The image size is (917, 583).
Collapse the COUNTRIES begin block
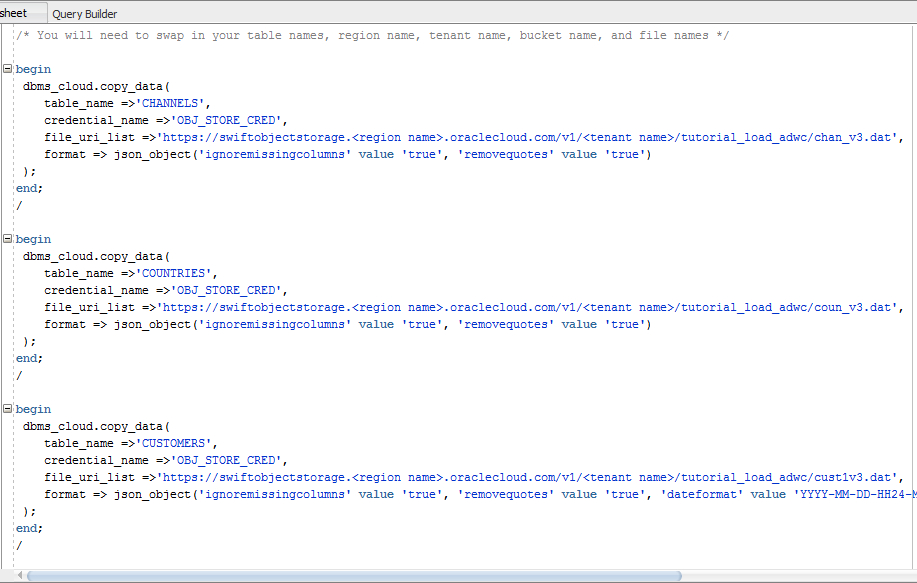(8, 239)
